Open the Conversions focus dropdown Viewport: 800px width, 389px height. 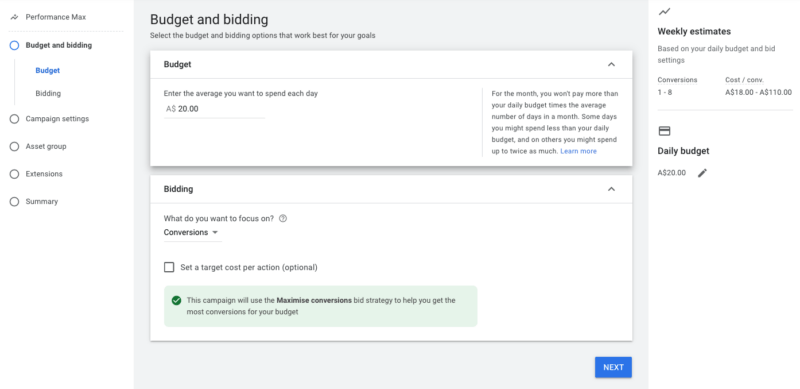click(192, 233)
